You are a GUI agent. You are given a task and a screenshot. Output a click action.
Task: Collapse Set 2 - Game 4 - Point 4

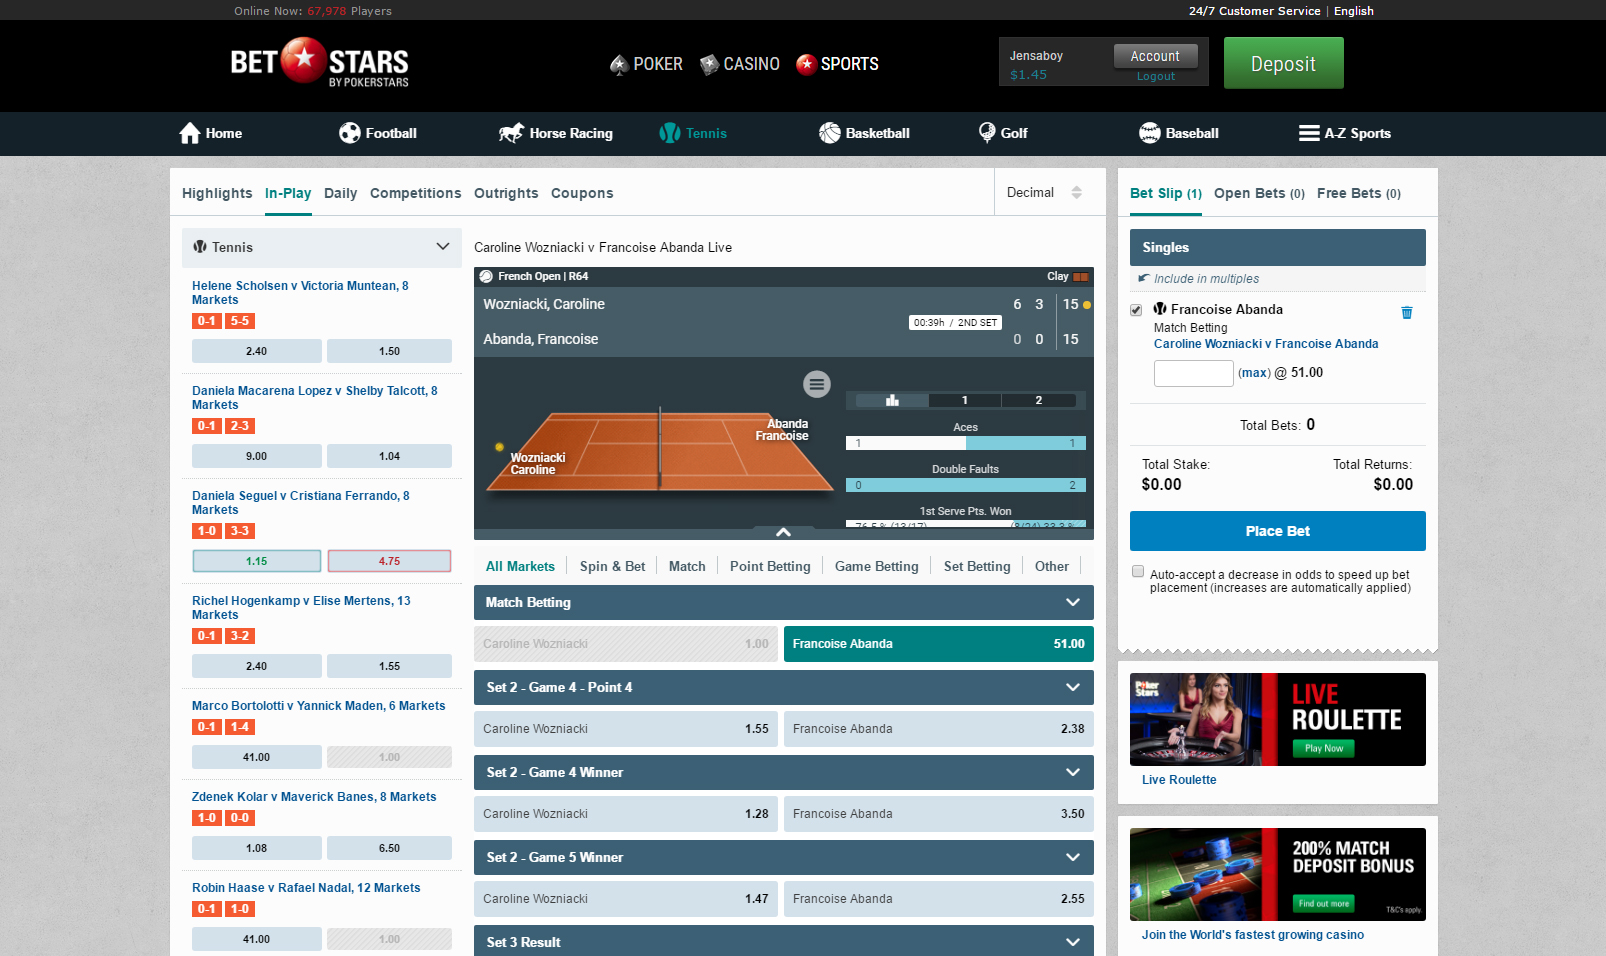tap(784, 687)
